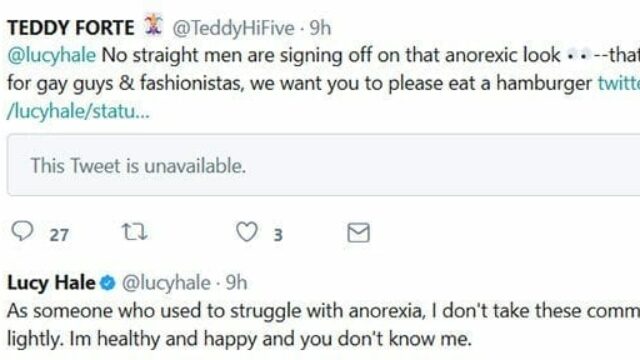Viewport: 640px width, 360px height.
Task: Click the 3 likes count
Action: tap(278, 235)
